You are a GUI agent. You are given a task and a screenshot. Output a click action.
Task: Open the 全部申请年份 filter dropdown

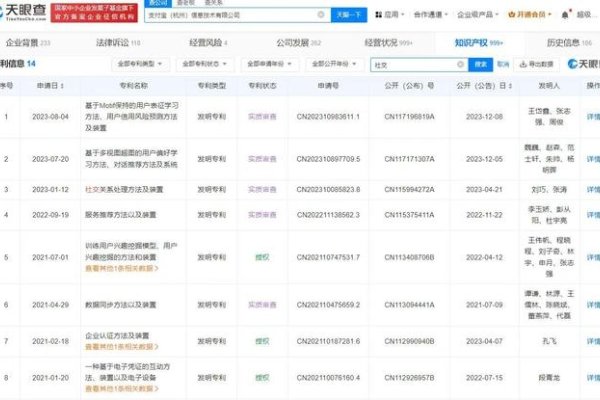tap(269, 64)
